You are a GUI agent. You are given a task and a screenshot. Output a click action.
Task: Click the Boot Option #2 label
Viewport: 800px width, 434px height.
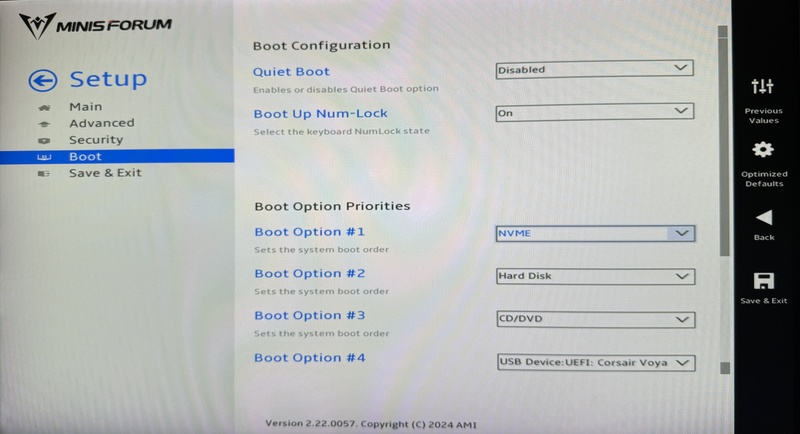[310, 274]
